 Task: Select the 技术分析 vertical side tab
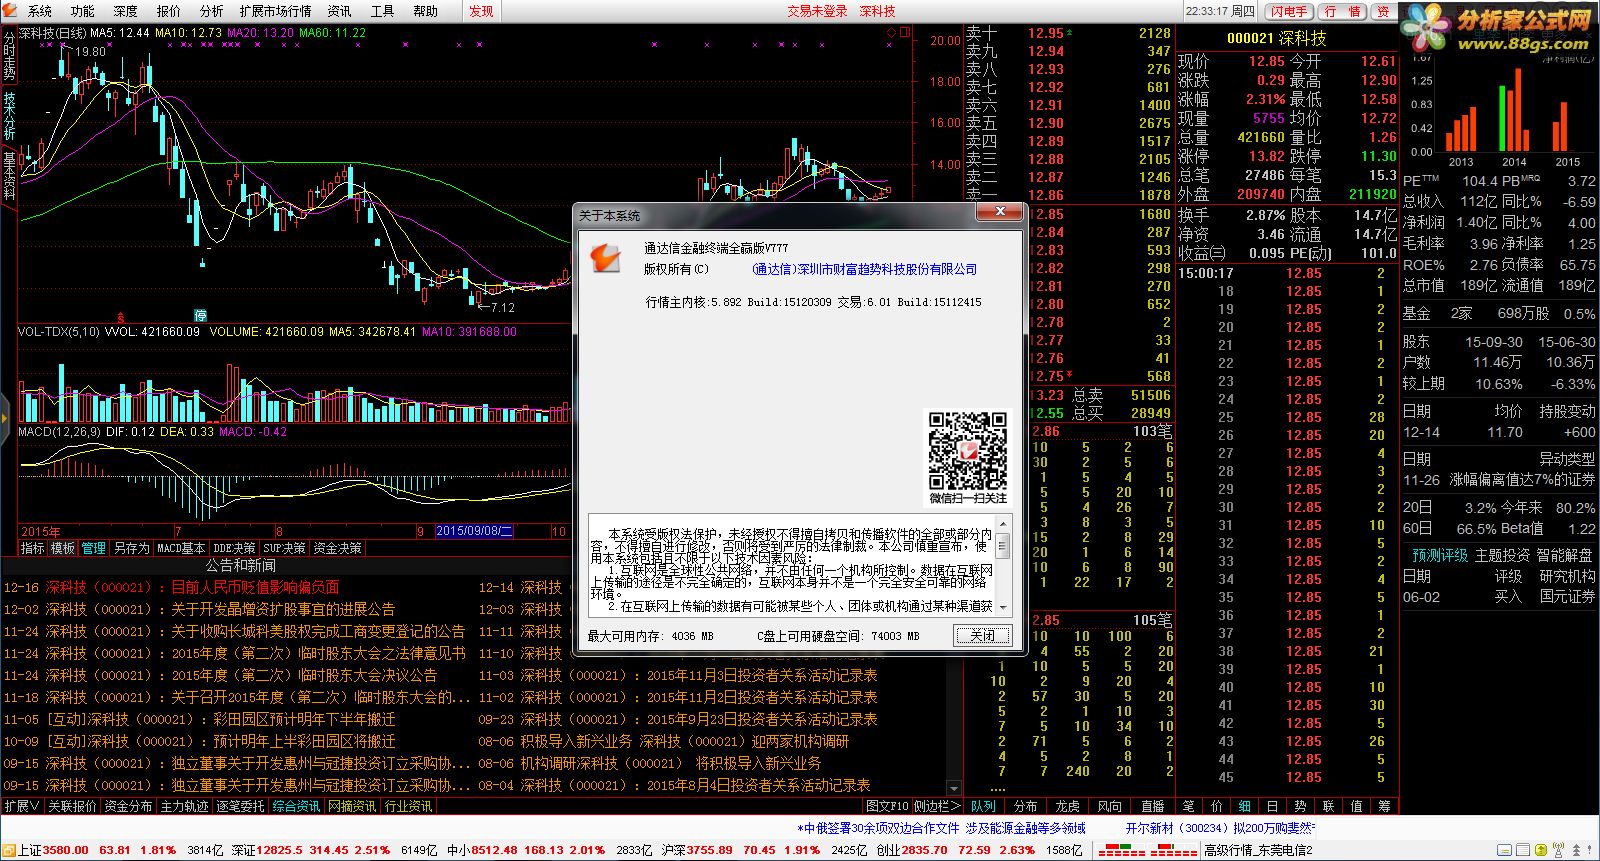pyautogui.click(x=9, y=116)
